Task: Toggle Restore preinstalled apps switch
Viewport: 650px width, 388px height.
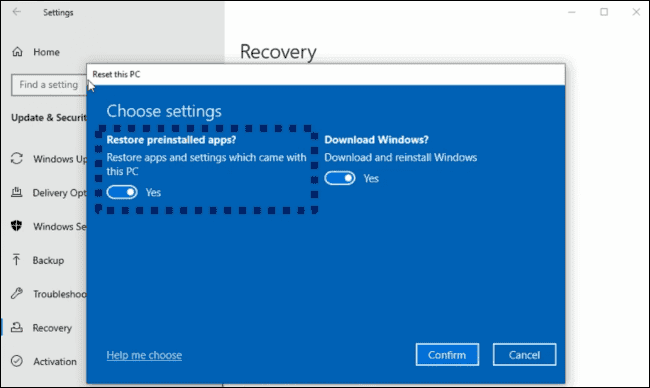Action: point(122,192)
